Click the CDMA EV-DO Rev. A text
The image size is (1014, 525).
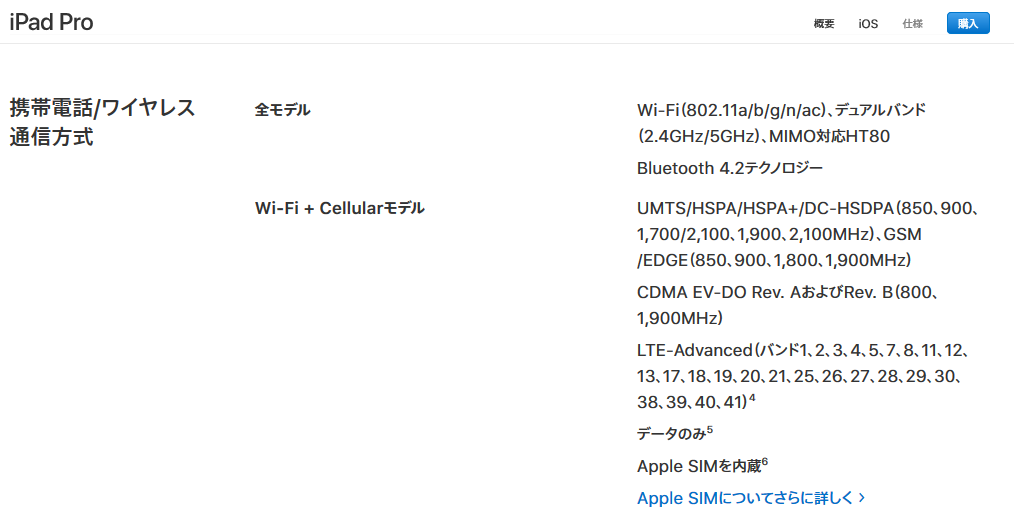pos(788,305)
